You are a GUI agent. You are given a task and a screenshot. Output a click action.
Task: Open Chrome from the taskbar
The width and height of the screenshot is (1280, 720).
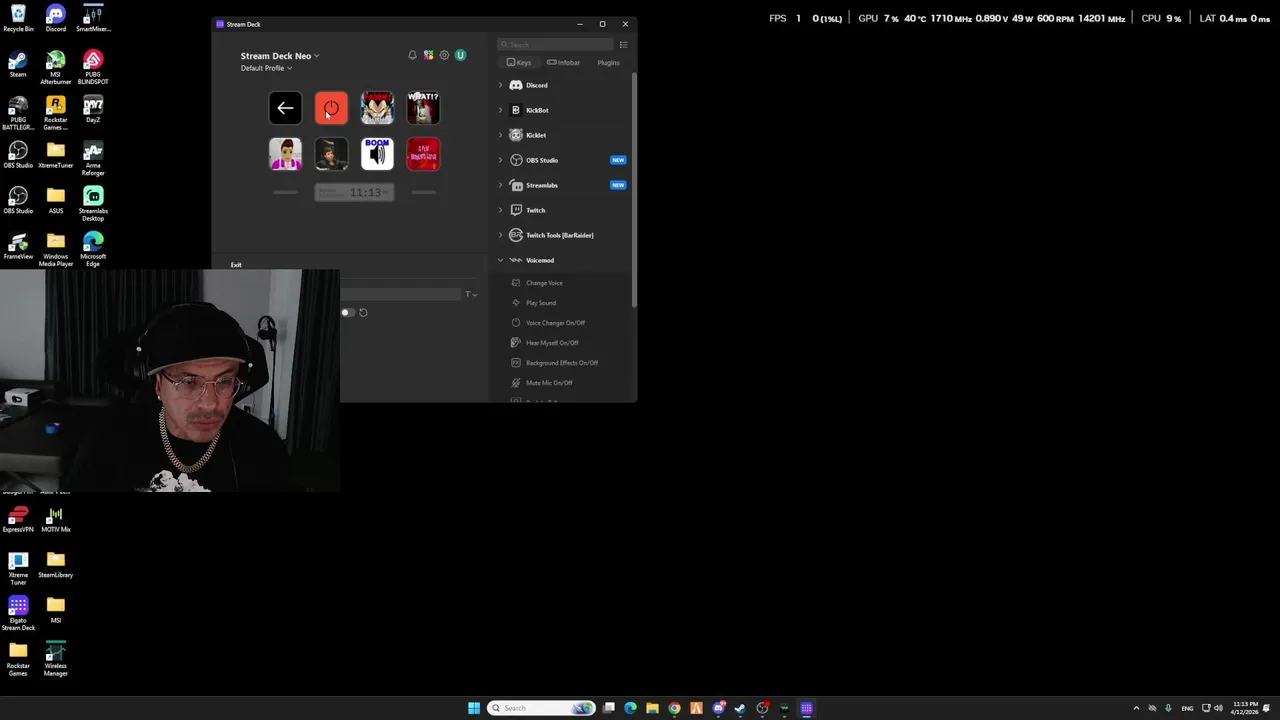click(674, 708)
